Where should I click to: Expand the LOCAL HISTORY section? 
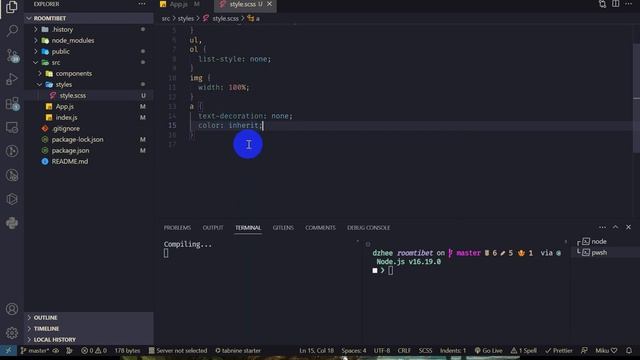pyautogui.click(x=89, y=340)
